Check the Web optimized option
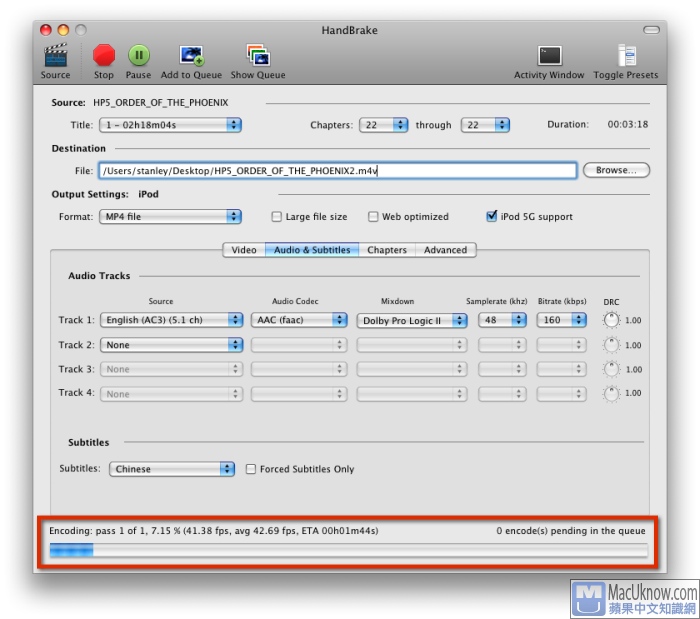The width and height of the screenshot is (700, 619). (x=373, y=217)
